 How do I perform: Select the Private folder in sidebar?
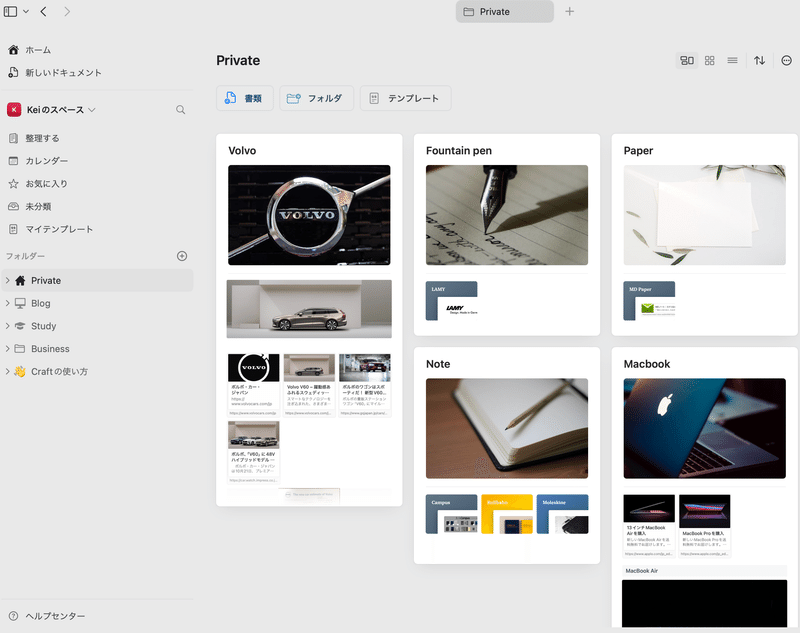coord(97,281)
